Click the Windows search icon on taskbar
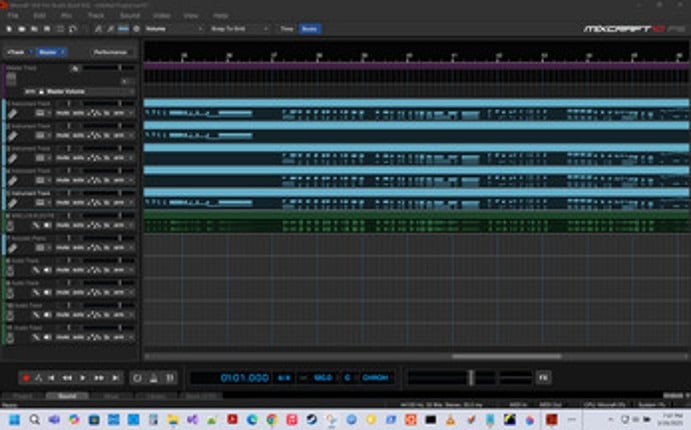This screenshot has height=430, width=691. click(34, 419)
